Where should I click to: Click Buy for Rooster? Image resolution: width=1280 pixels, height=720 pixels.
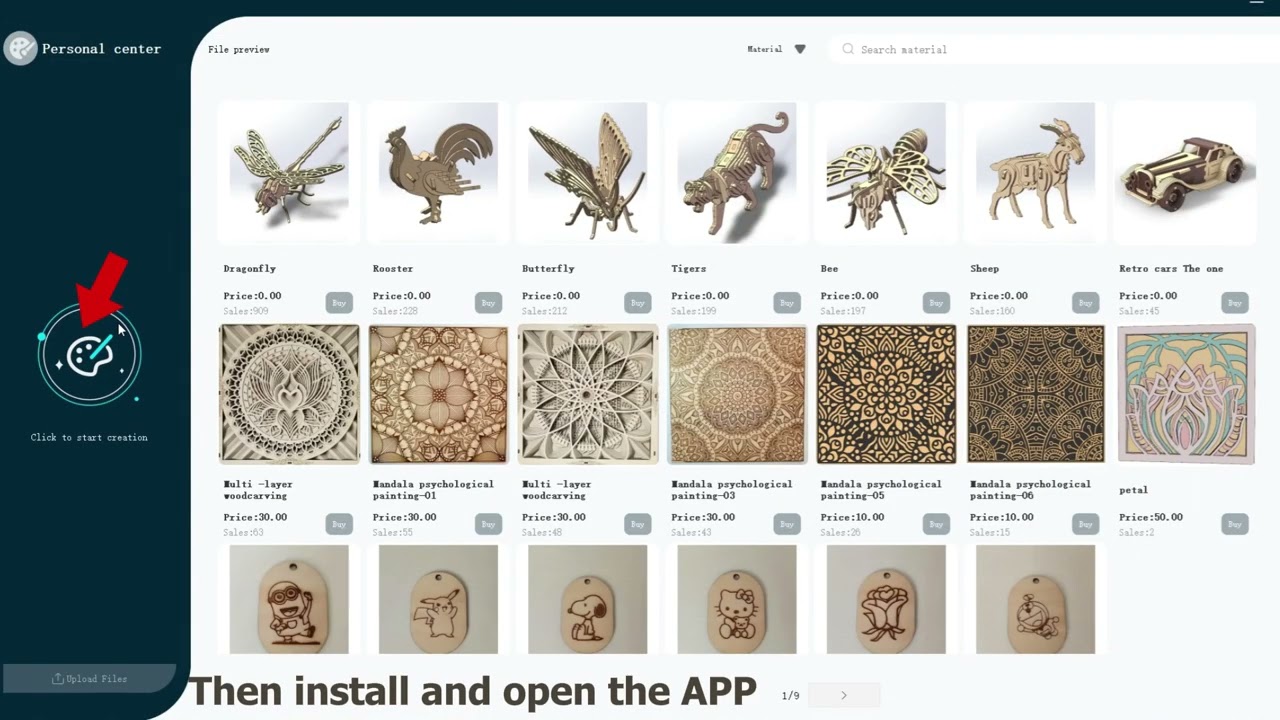(x=488, y=303)
